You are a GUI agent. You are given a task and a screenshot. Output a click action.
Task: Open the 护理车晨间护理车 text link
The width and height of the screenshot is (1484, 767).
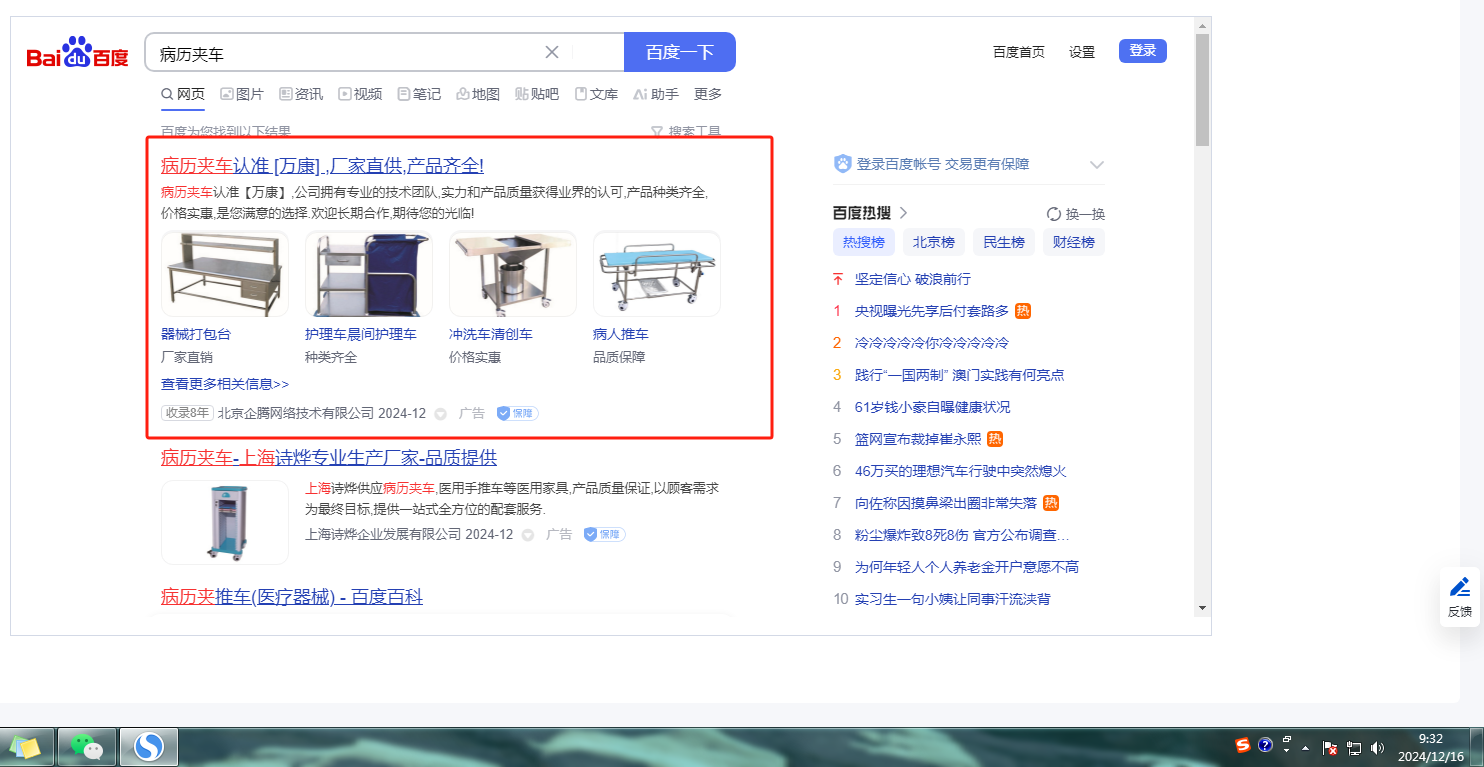pos(361,334)
